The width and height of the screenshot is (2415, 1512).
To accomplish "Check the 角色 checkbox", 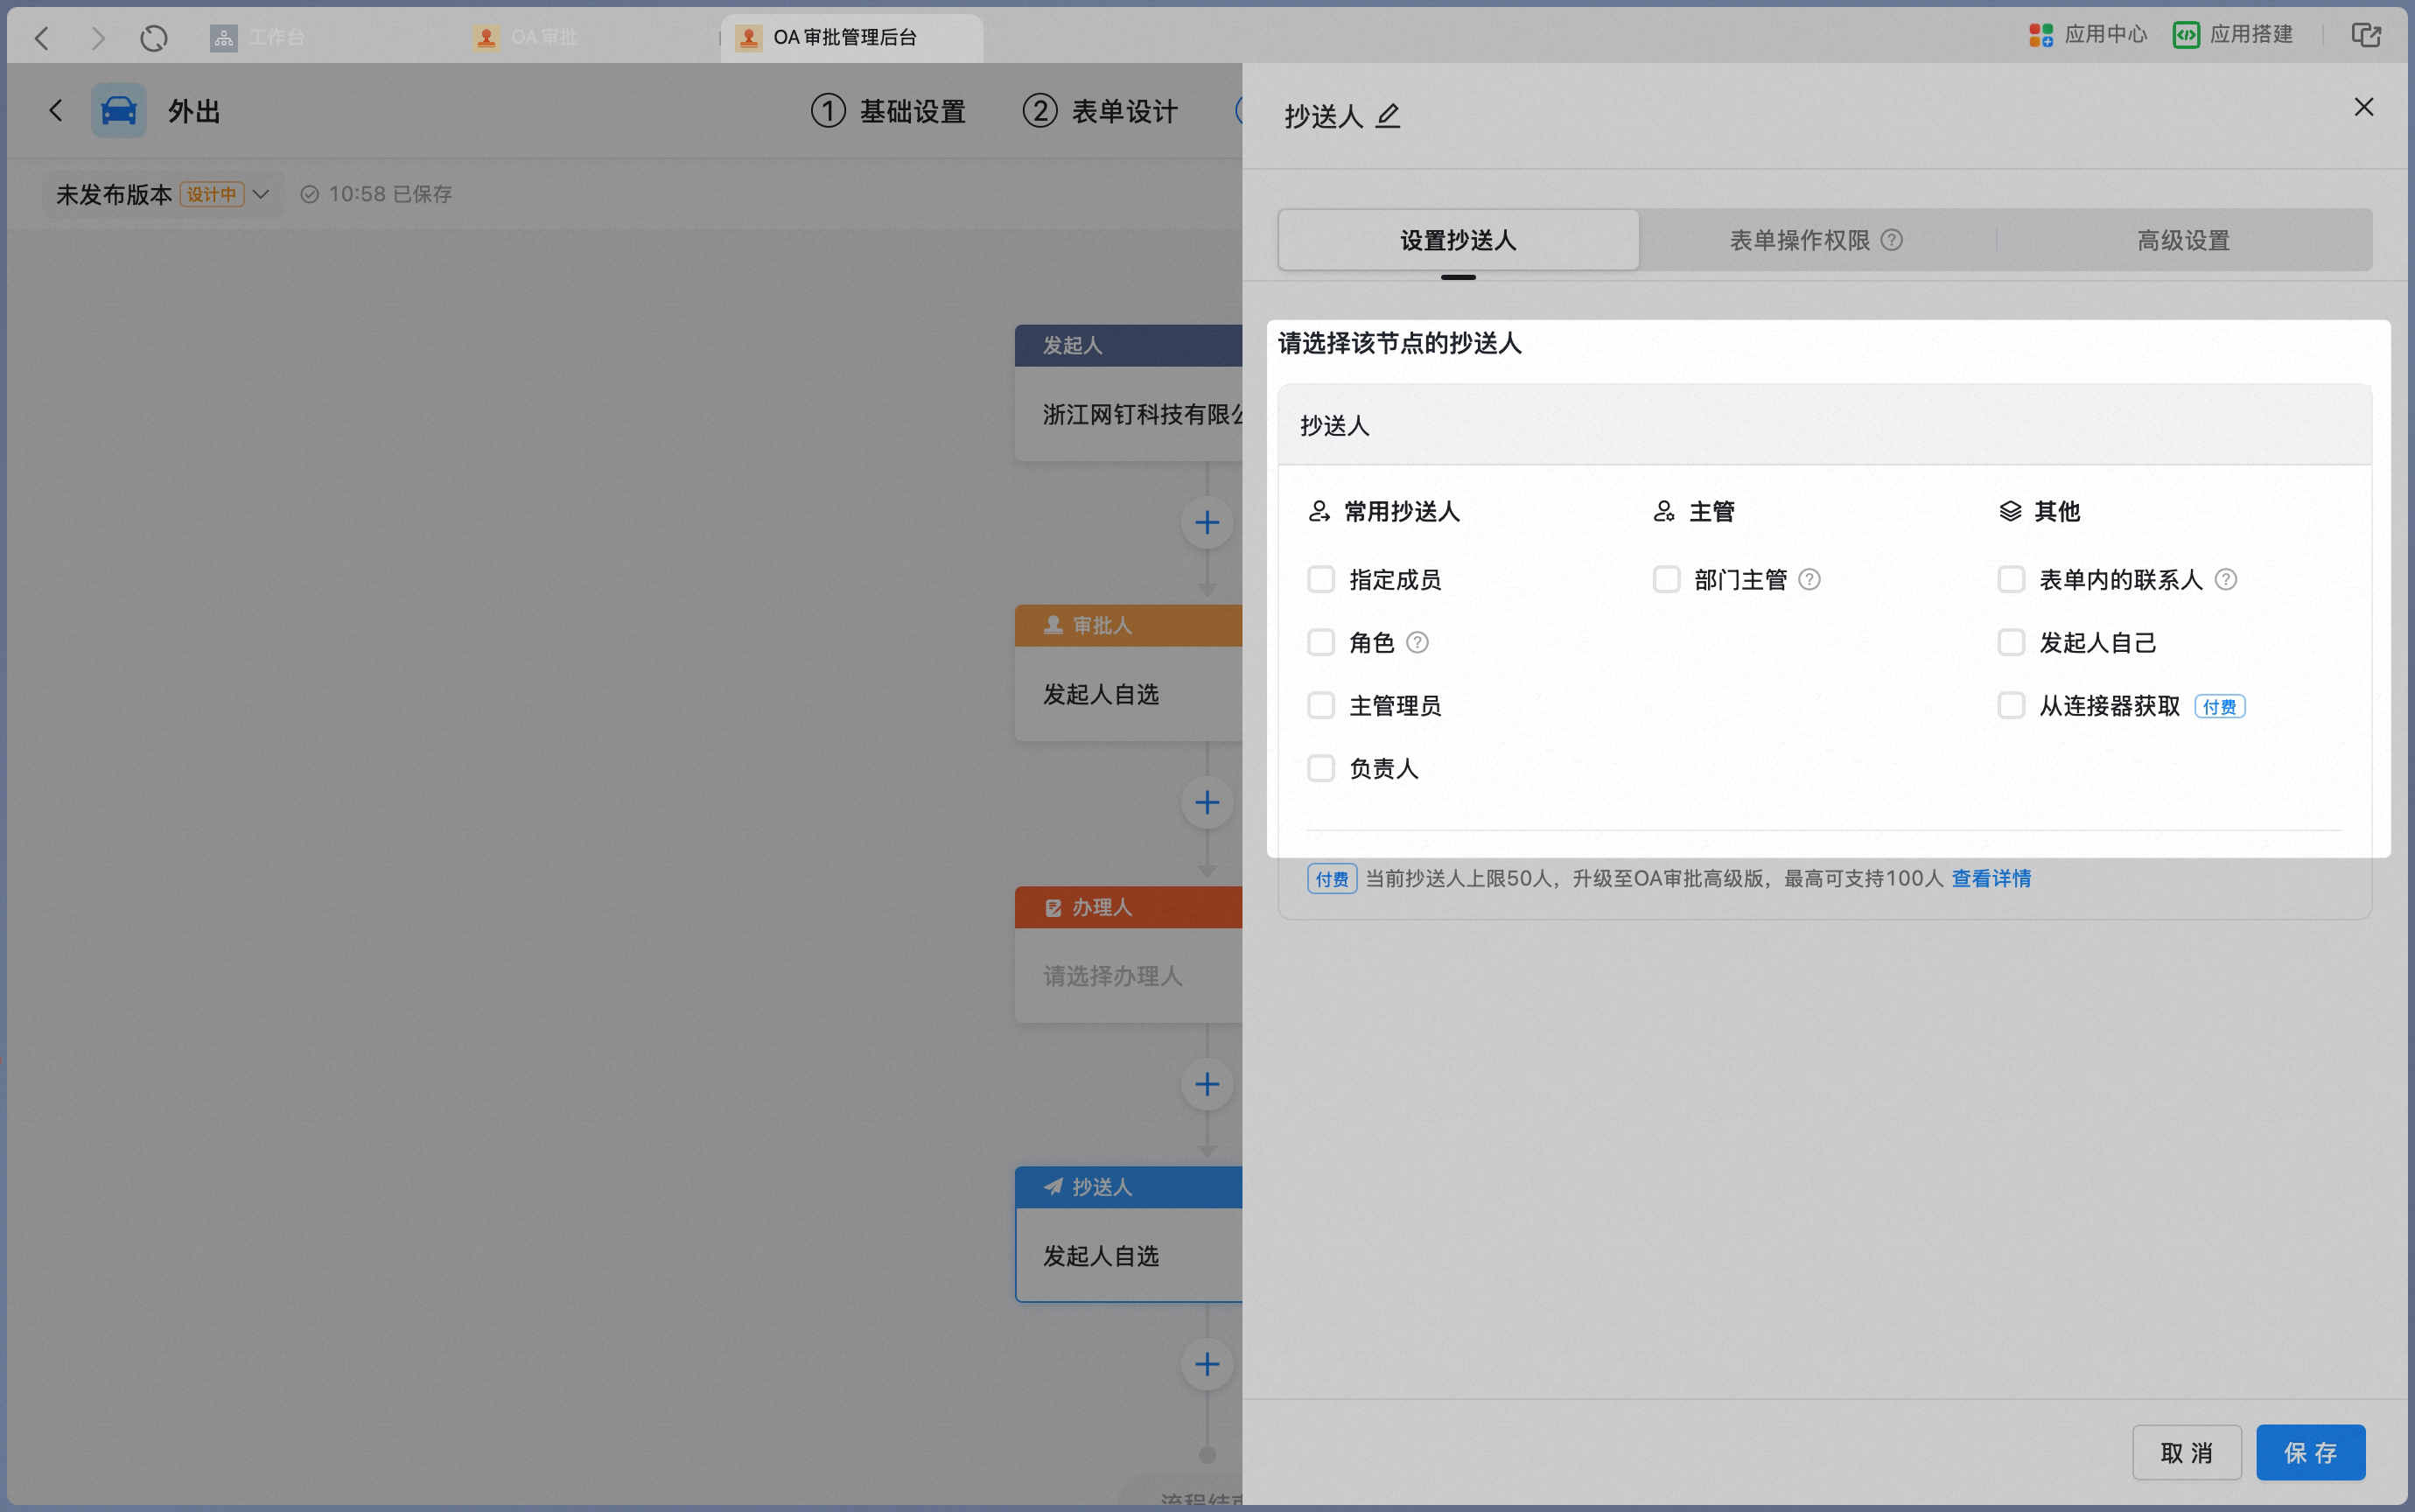I will 1321,642.
